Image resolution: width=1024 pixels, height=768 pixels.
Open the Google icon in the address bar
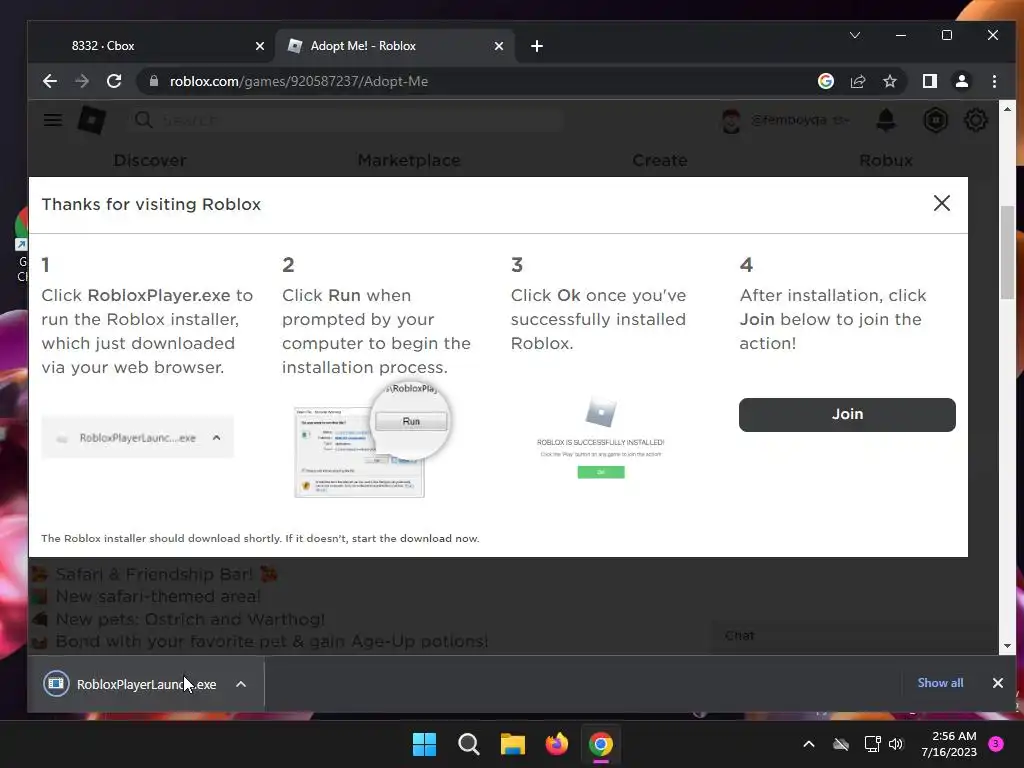pos(825,81)
